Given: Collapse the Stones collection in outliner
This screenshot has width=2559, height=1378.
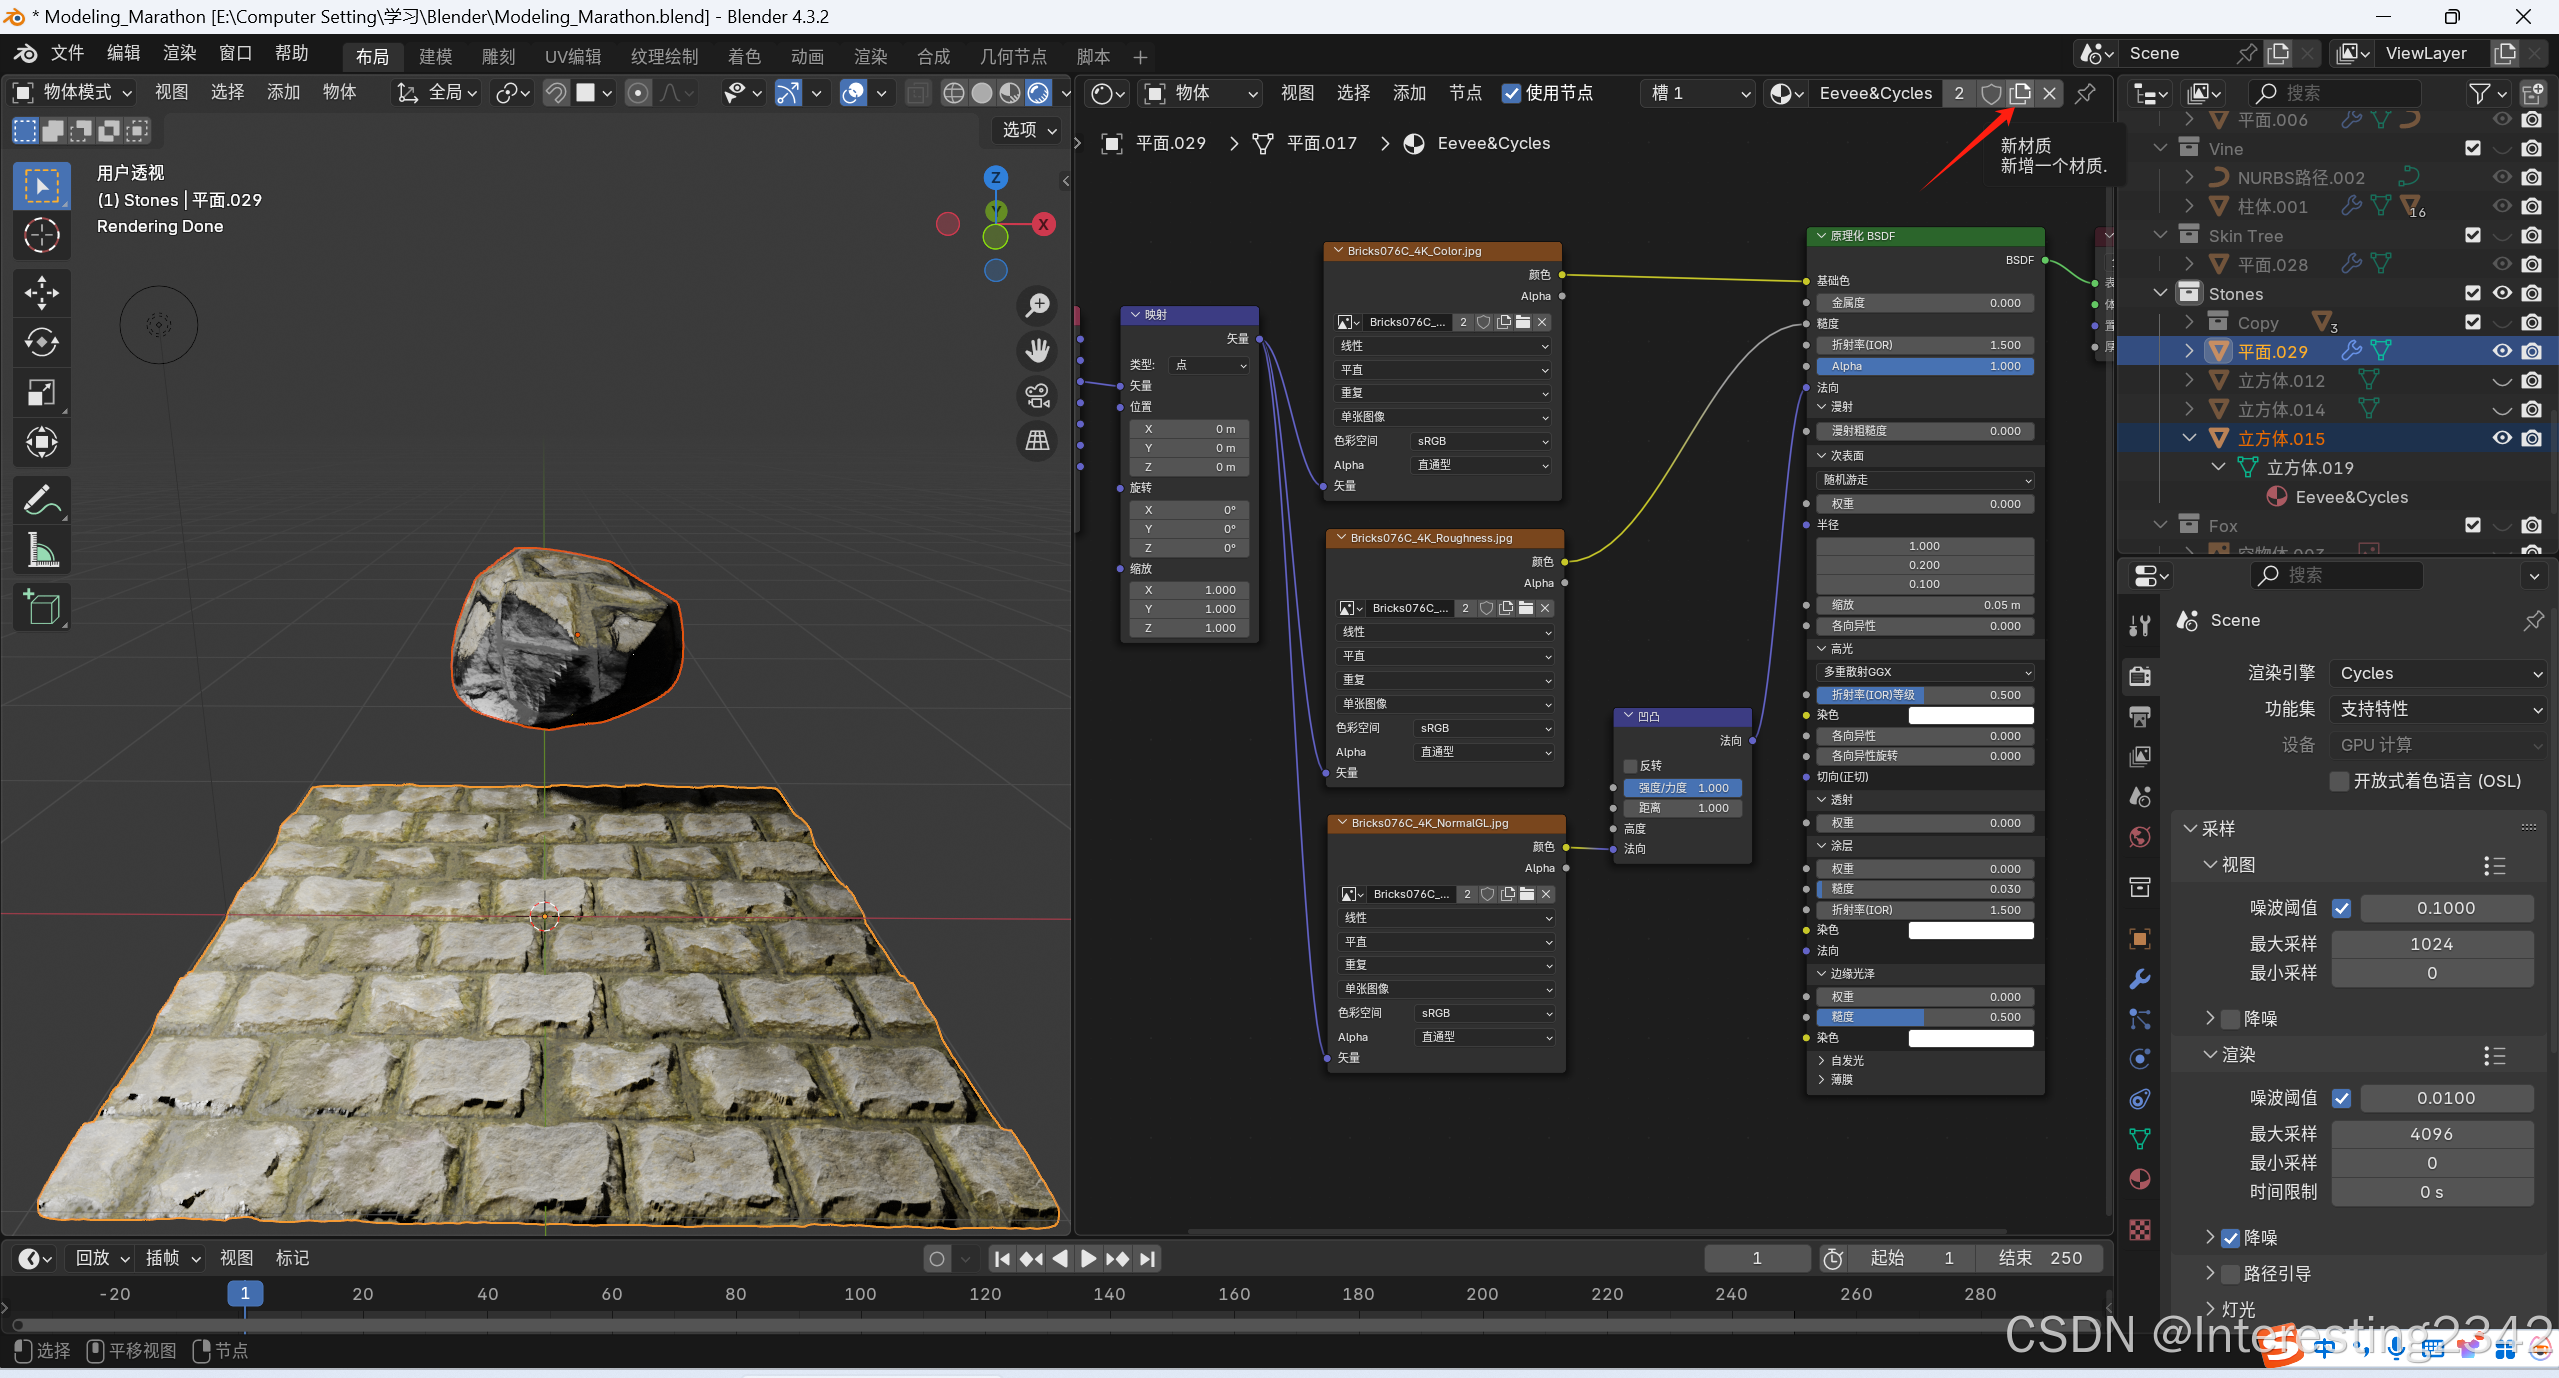Looking at the screenshot, I should point(2160,293).
